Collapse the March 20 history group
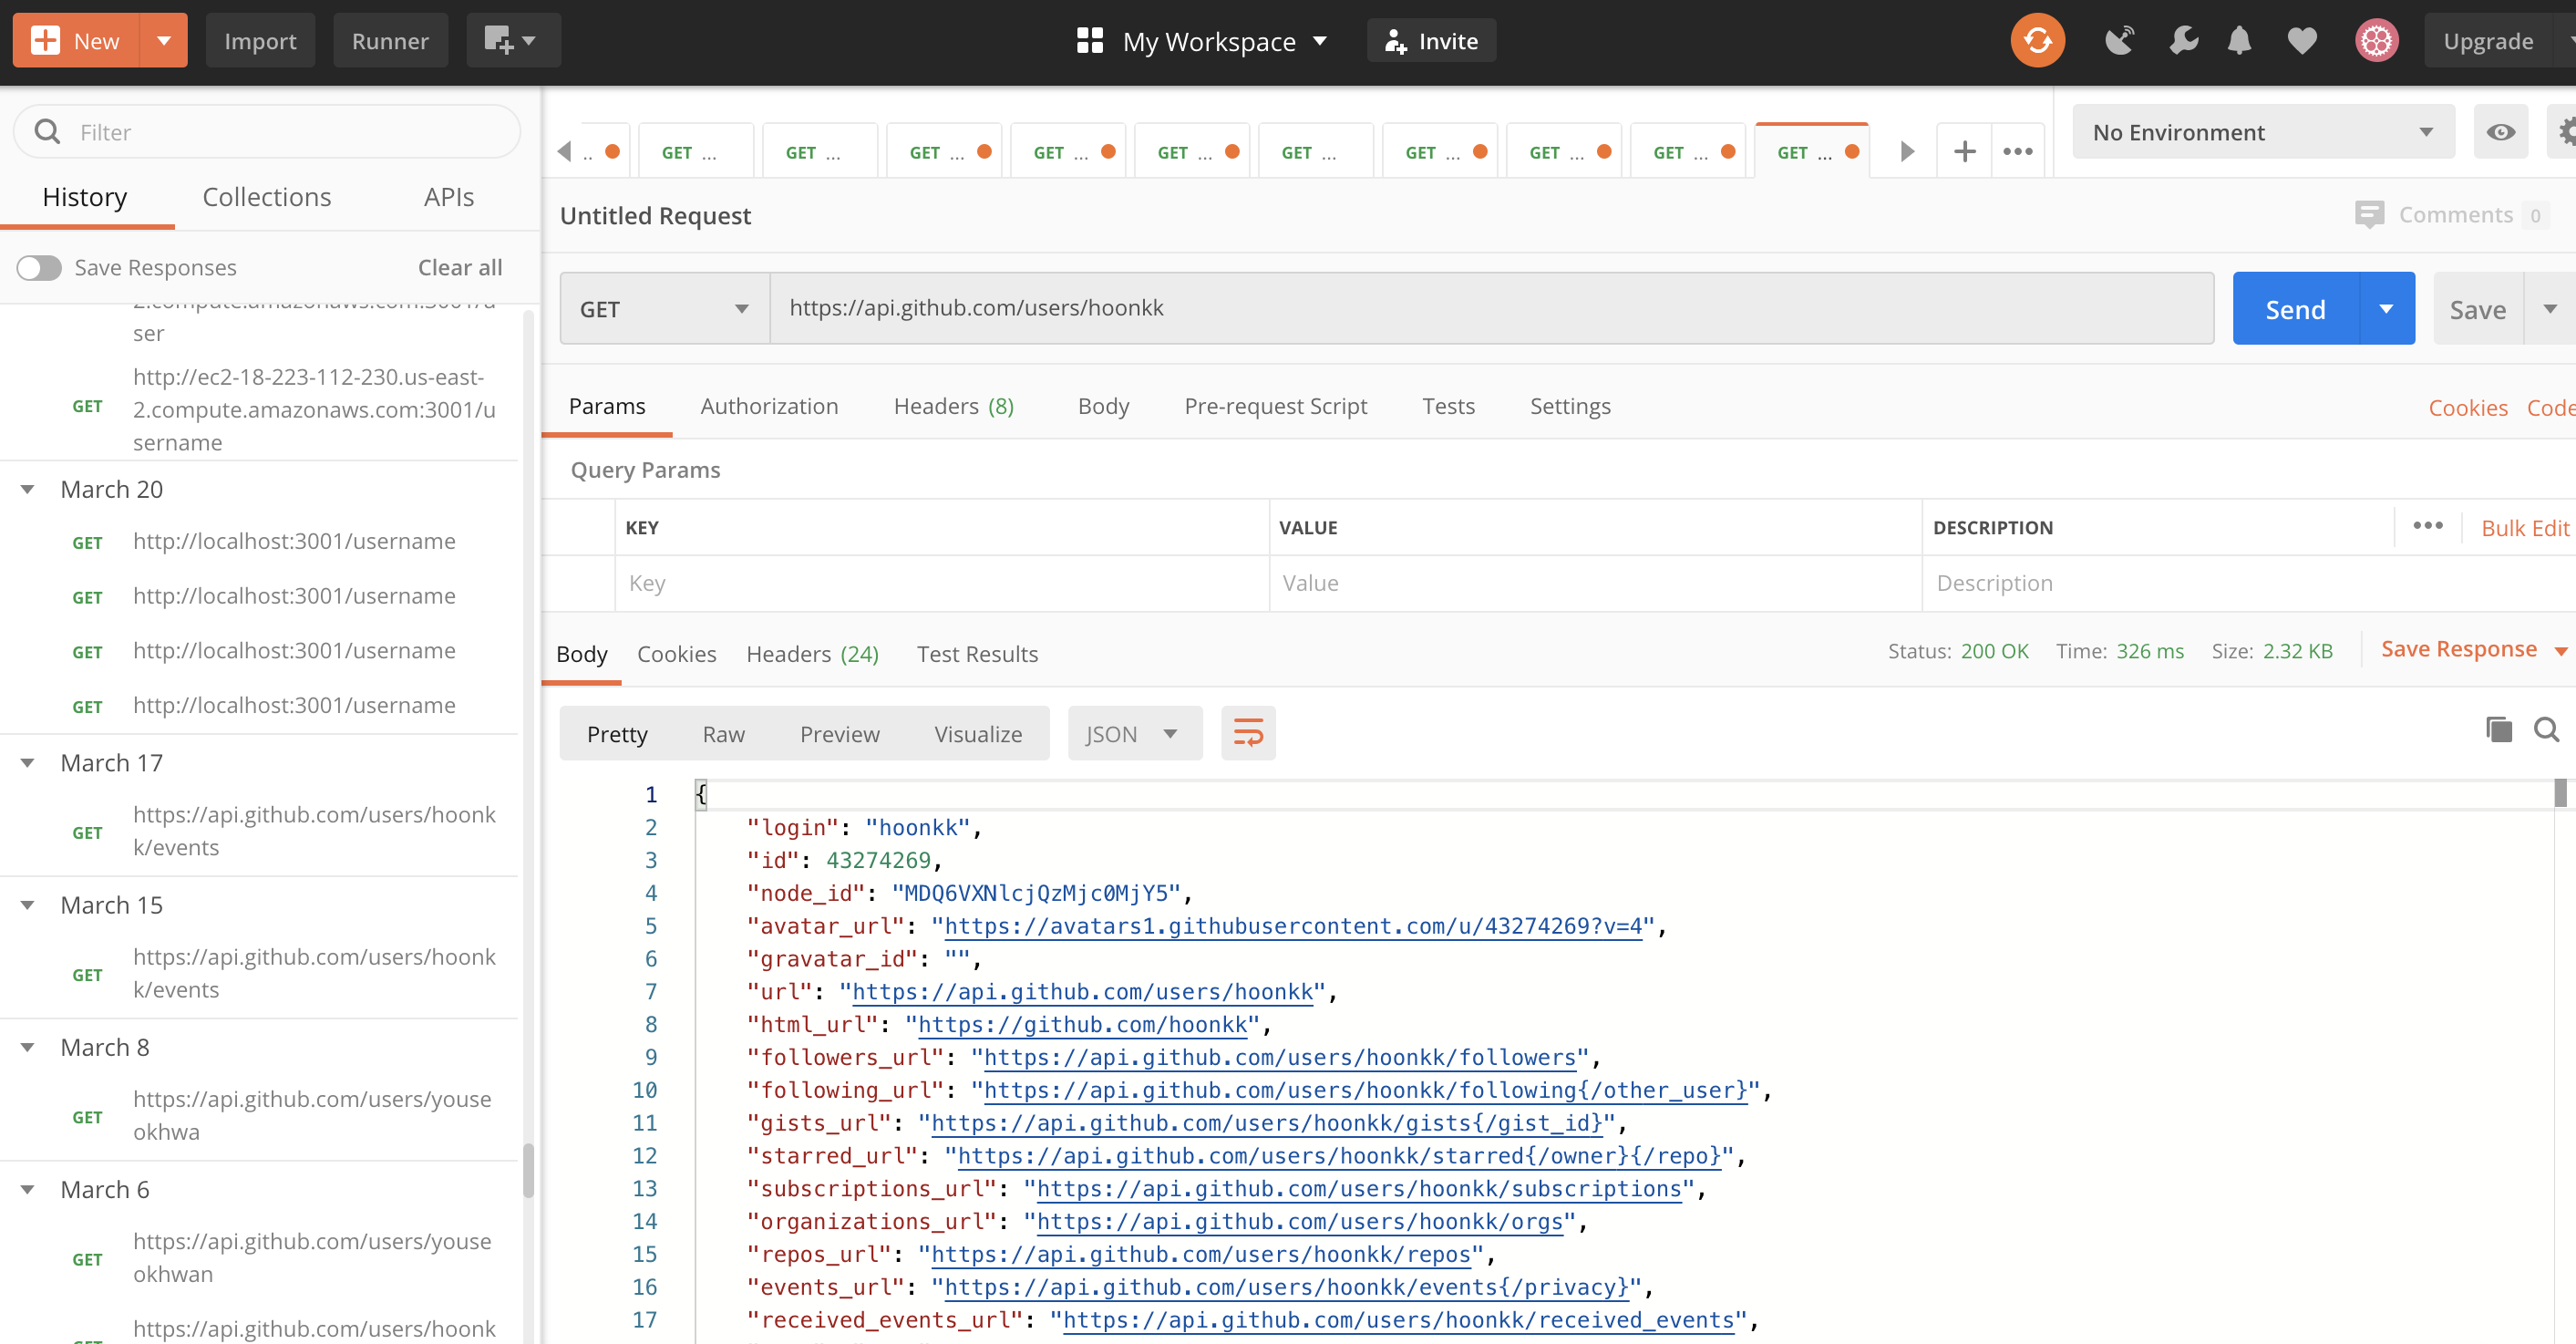The width and height of the screenshot is (2576, 1344). click(x=28, y=489)
